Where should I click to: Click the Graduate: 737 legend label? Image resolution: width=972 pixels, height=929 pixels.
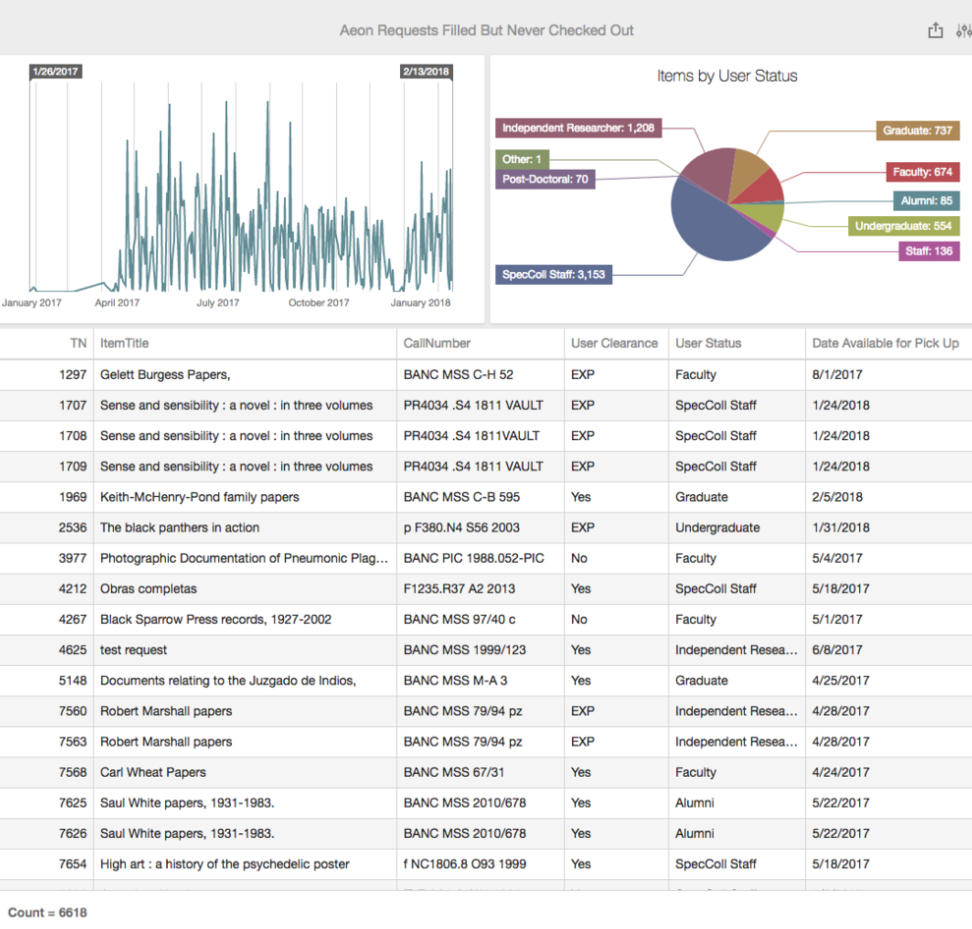pos(917,131)
